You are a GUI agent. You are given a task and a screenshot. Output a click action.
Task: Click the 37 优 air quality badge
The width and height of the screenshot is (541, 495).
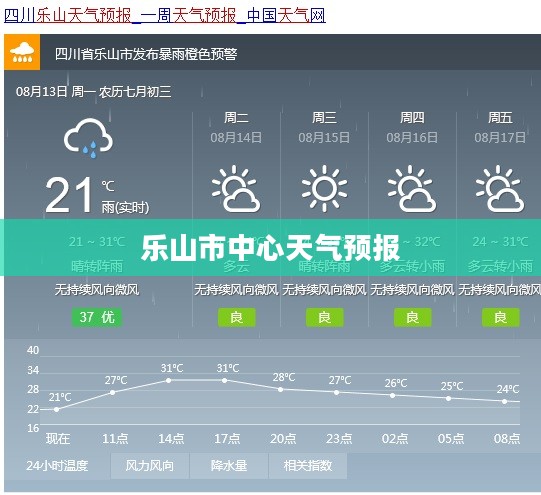tap(97, 317)
